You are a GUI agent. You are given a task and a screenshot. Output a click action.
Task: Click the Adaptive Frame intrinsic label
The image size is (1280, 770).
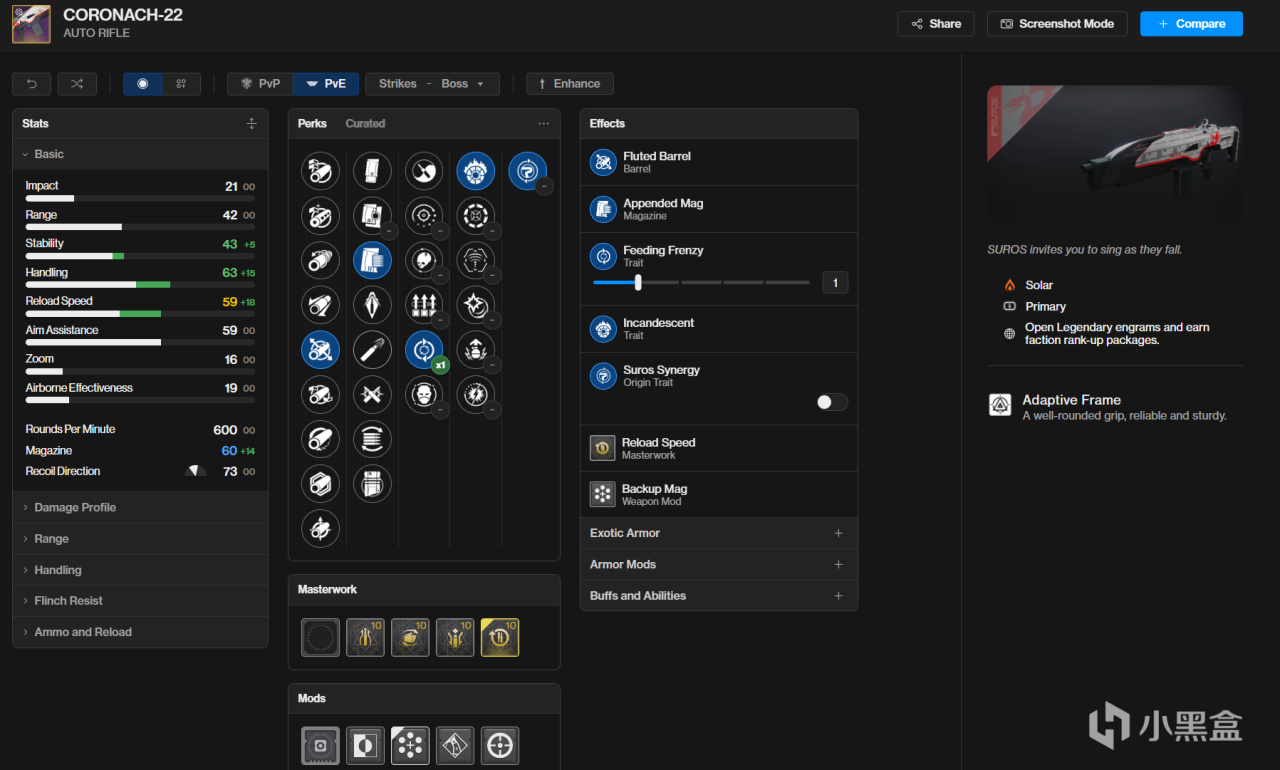pyautogui.click(x=1071, y=400)
